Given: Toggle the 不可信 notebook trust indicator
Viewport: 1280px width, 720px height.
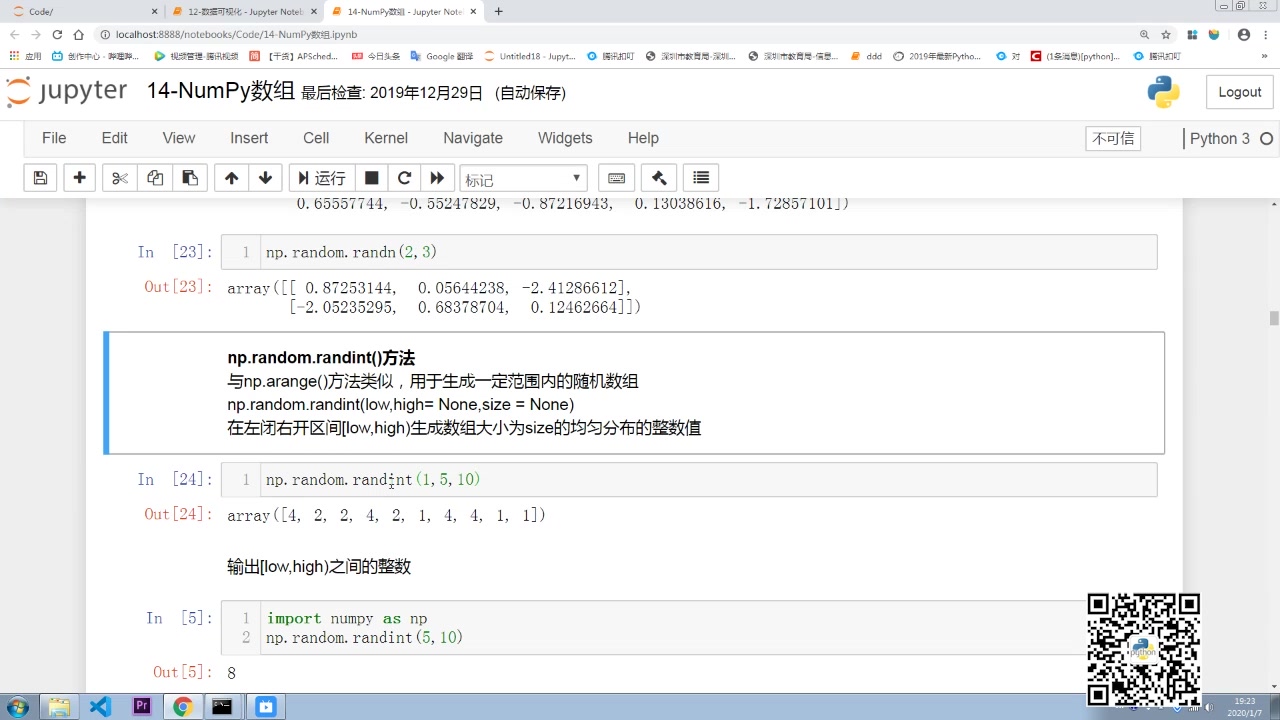Looking at the screenshot, I should tap(1113, 138).
